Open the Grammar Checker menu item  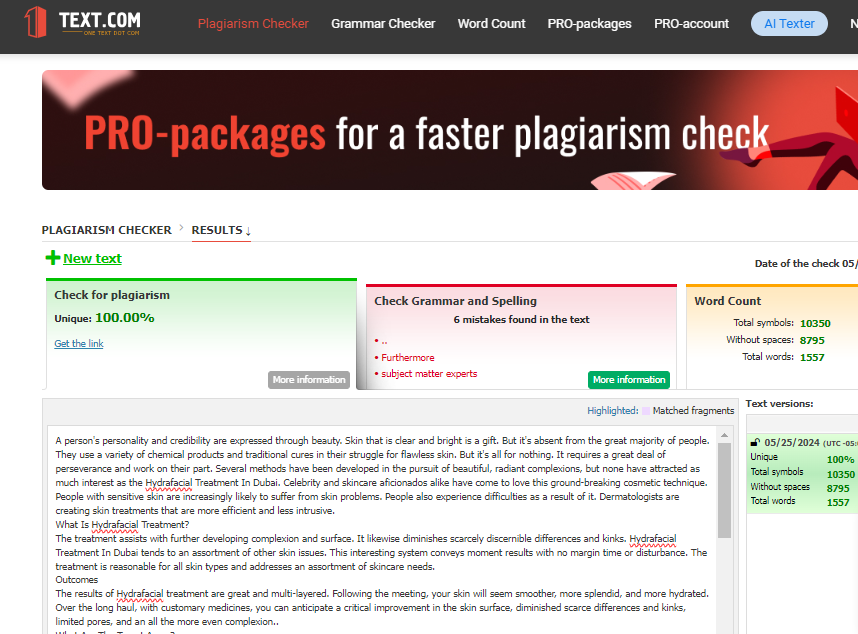(x=383, y=23)
